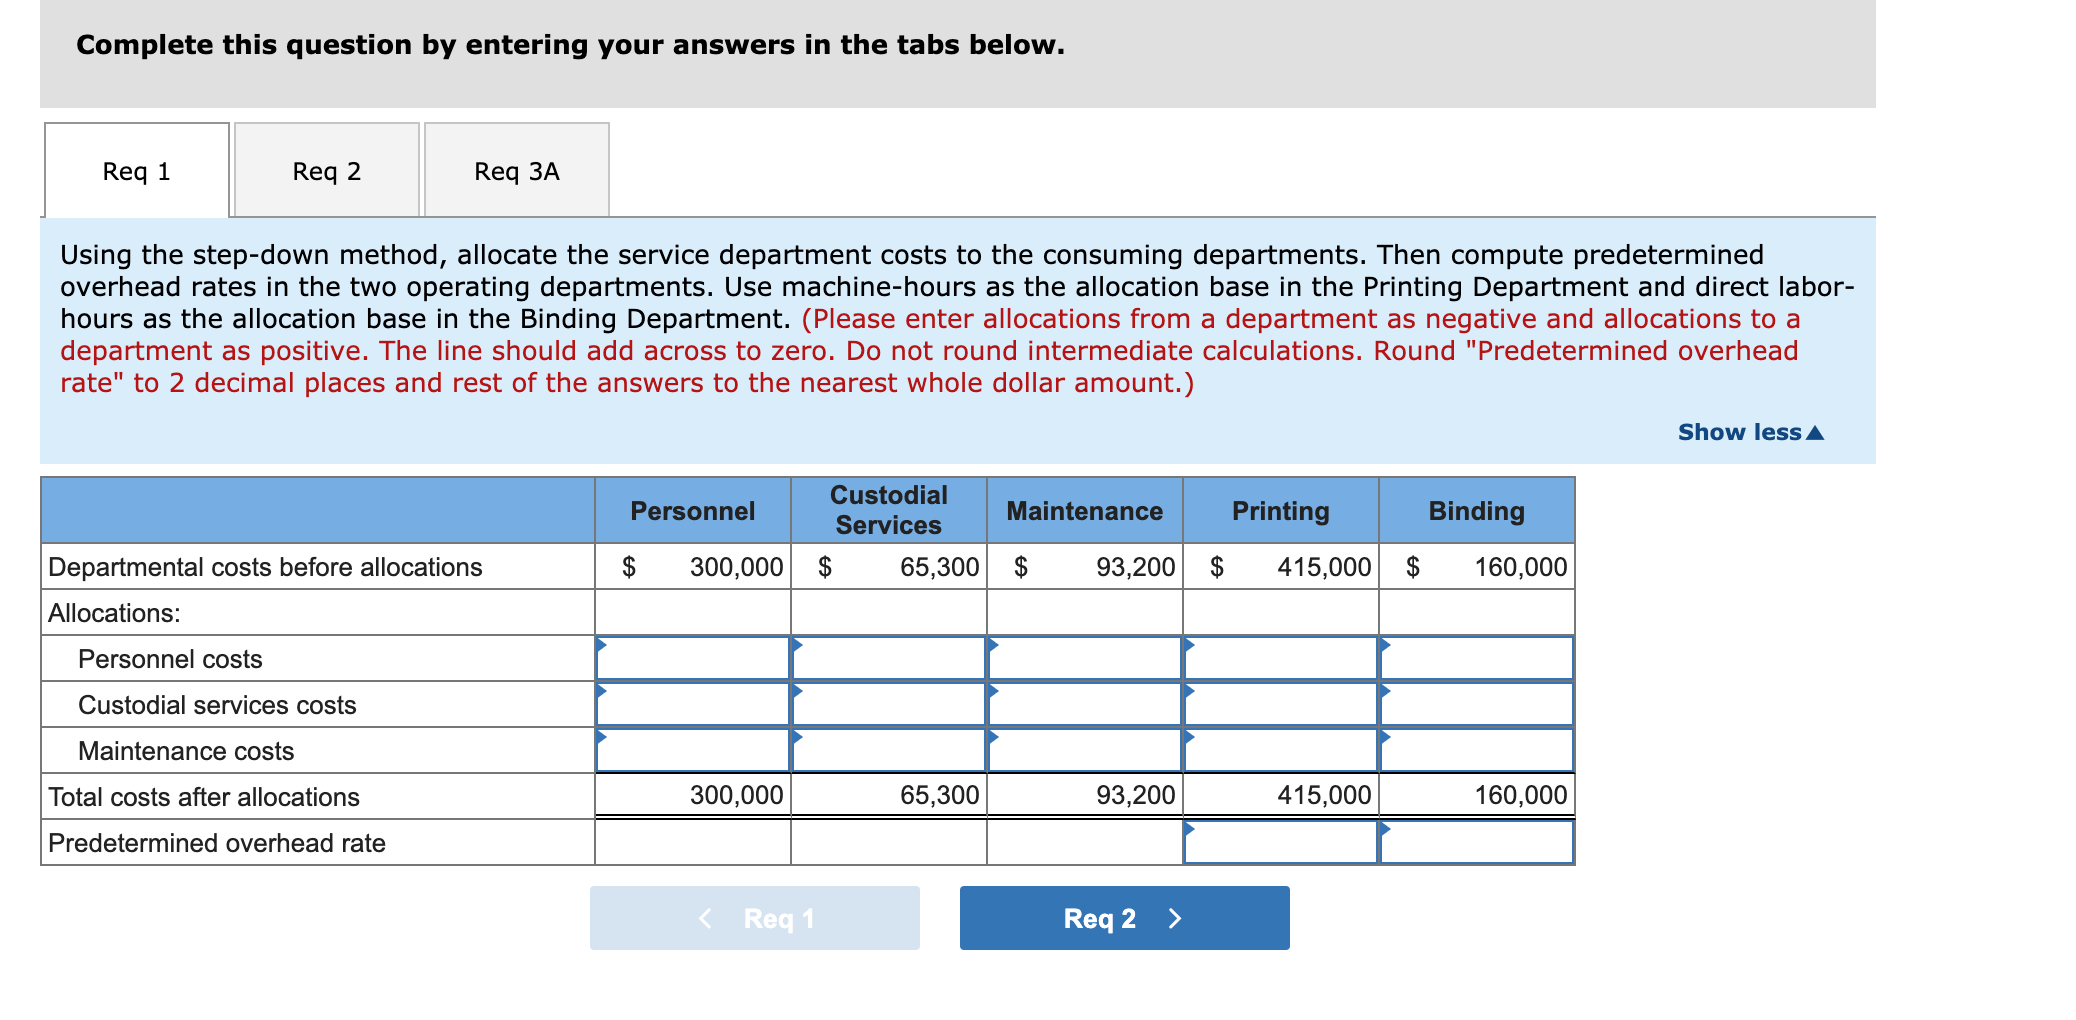Select Custodial services costs input under Personnel
2076x1020 pixels.
coord(693,704)
